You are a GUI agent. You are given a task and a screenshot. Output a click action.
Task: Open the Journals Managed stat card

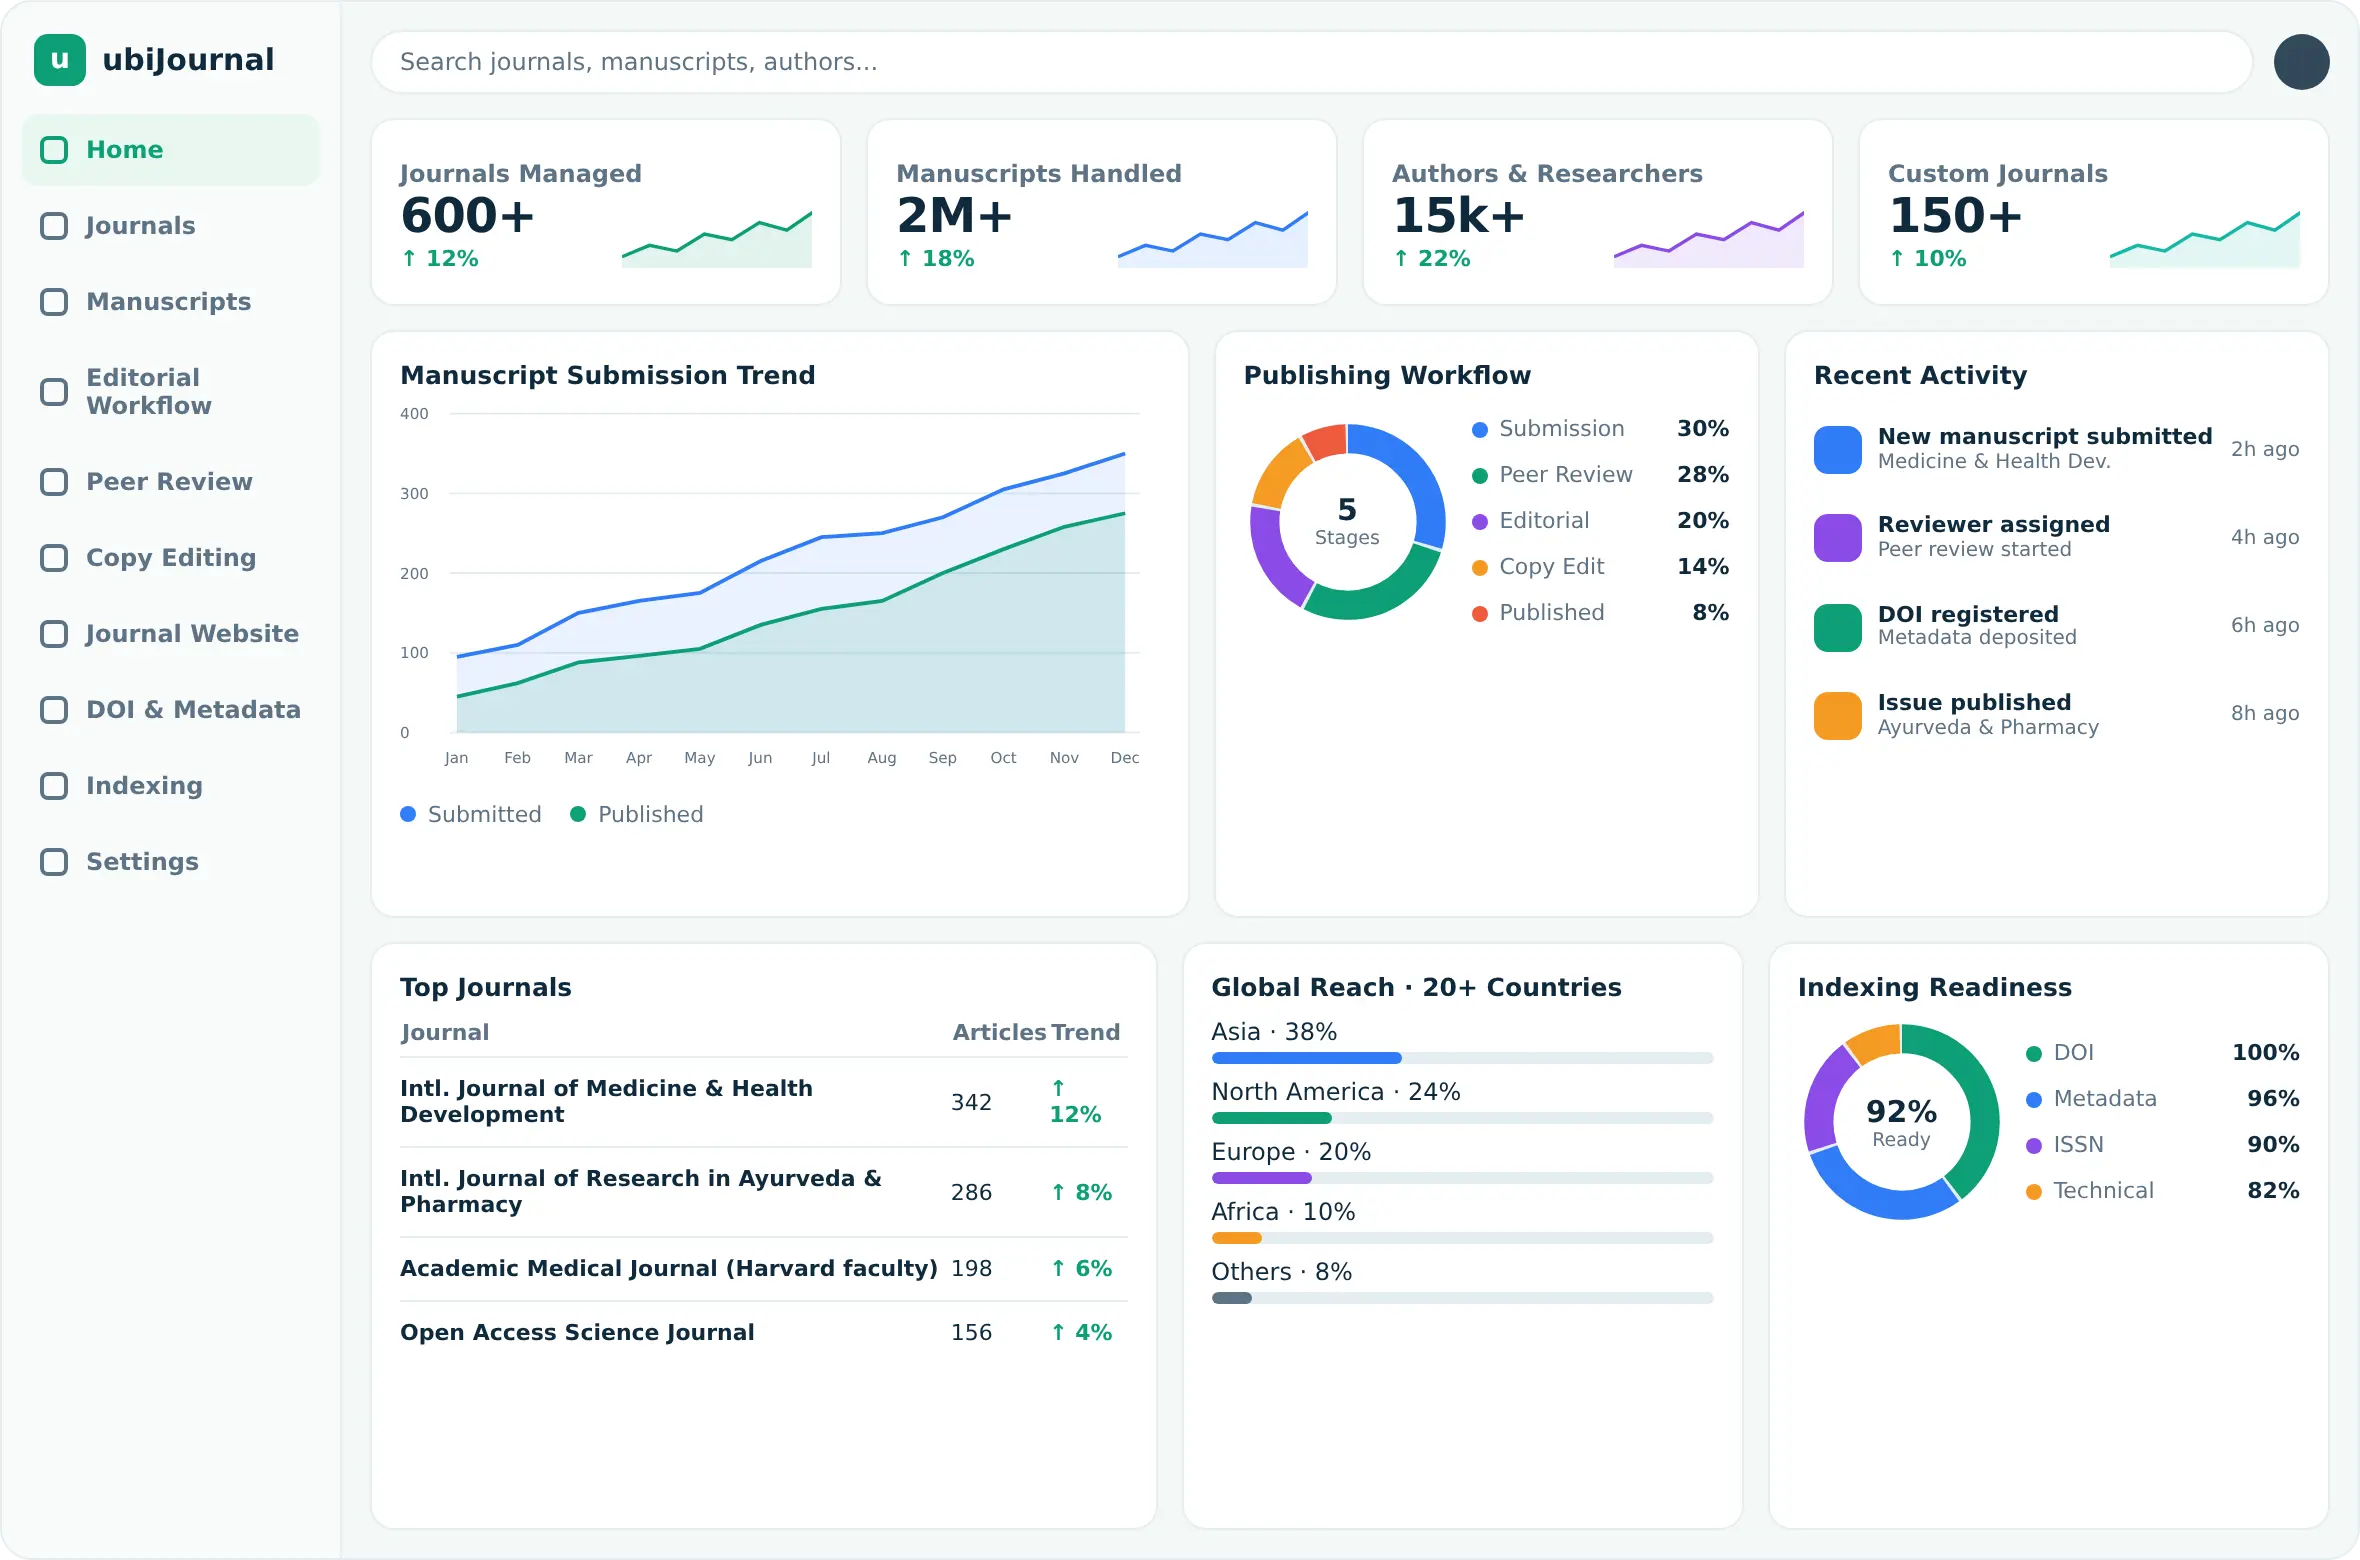[606, 212]
